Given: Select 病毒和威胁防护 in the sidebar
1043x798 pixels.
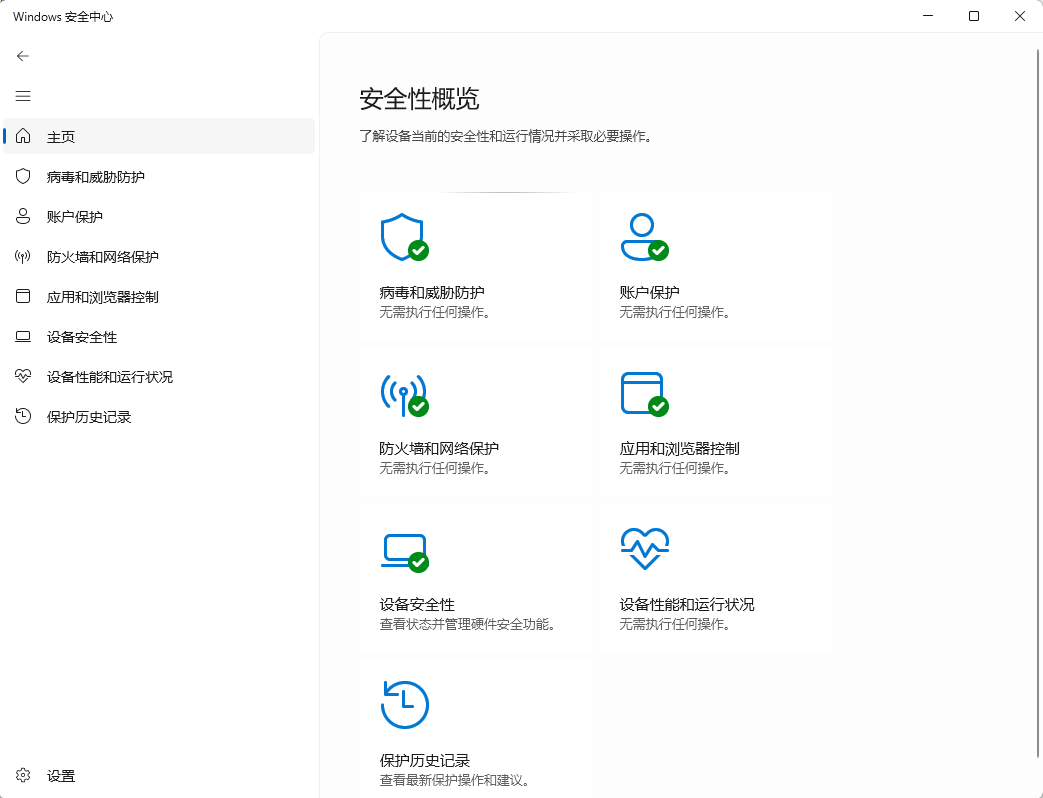Looking at the screenshot, I should (159, 176).
